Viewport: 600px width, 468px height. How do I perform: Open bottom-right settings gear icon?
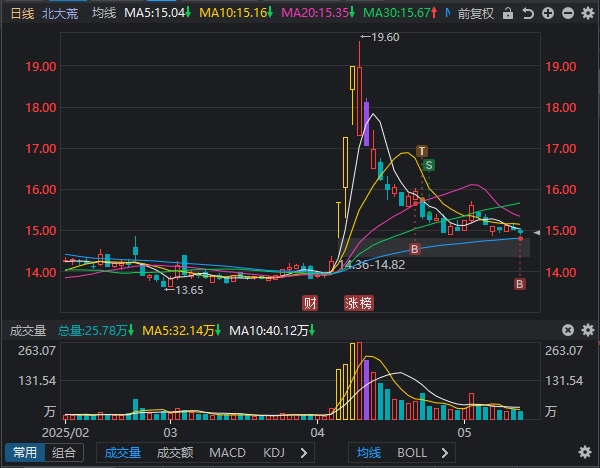click(584, 453)
